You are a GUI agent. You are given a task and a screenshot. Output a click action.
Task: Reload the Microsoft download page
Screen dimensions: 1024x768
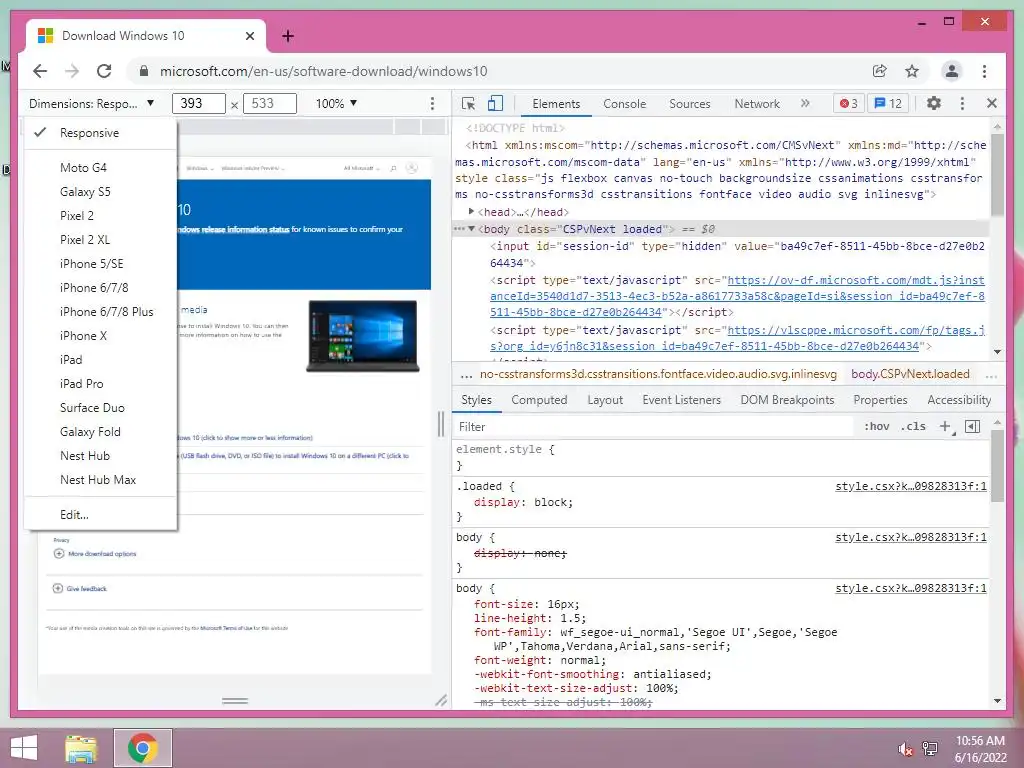click(x=104, y=71)
